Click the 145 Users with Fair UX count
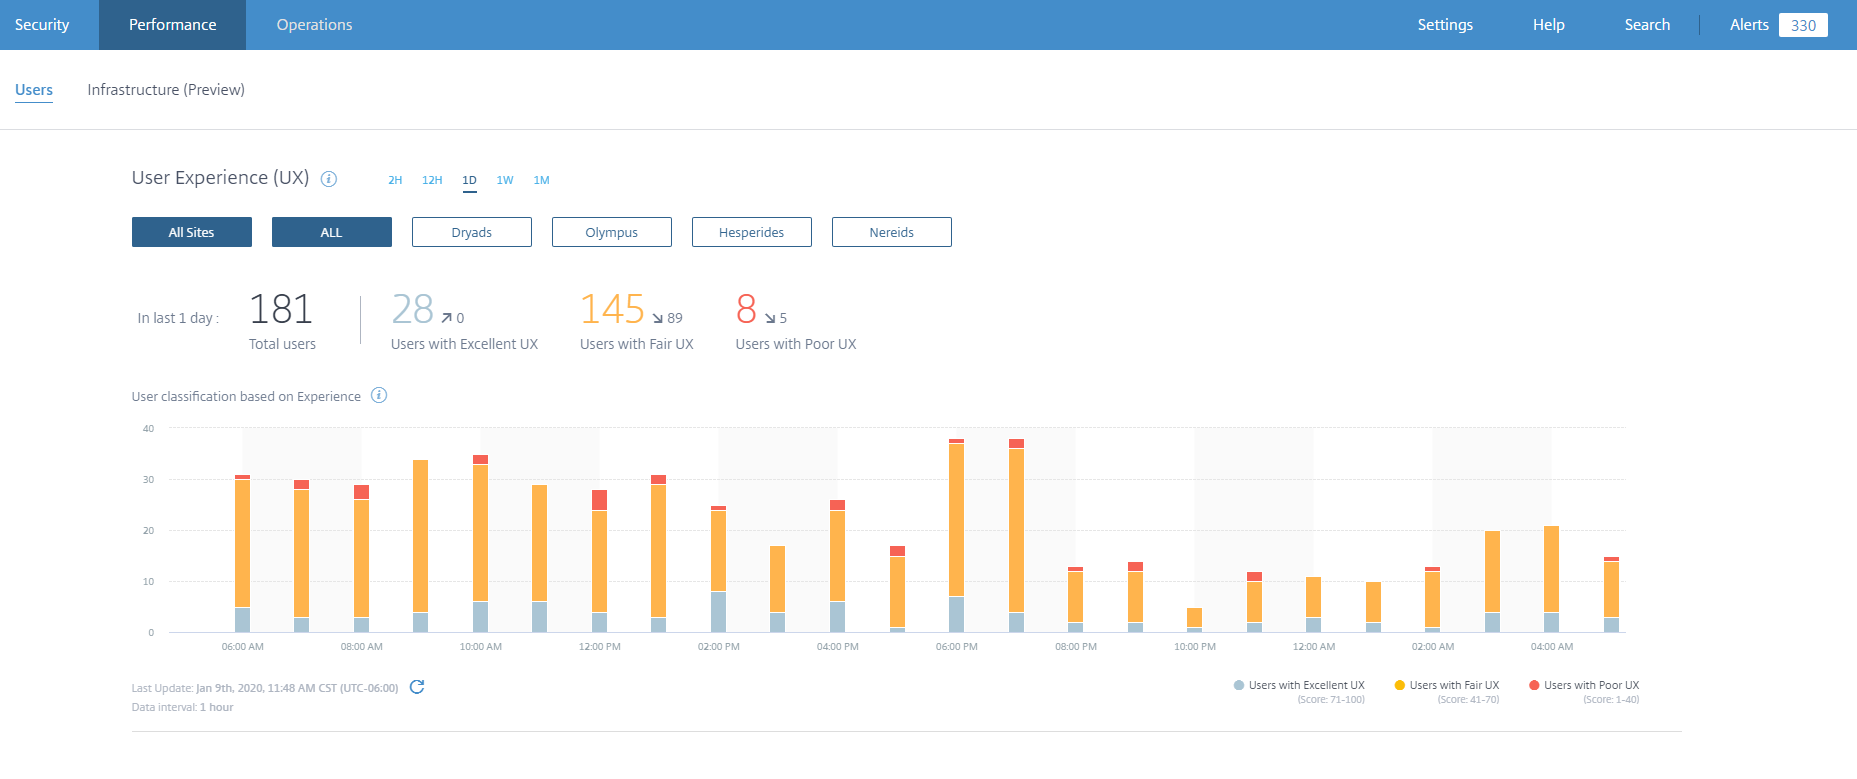1857x779 pixels. click(612, 310)
